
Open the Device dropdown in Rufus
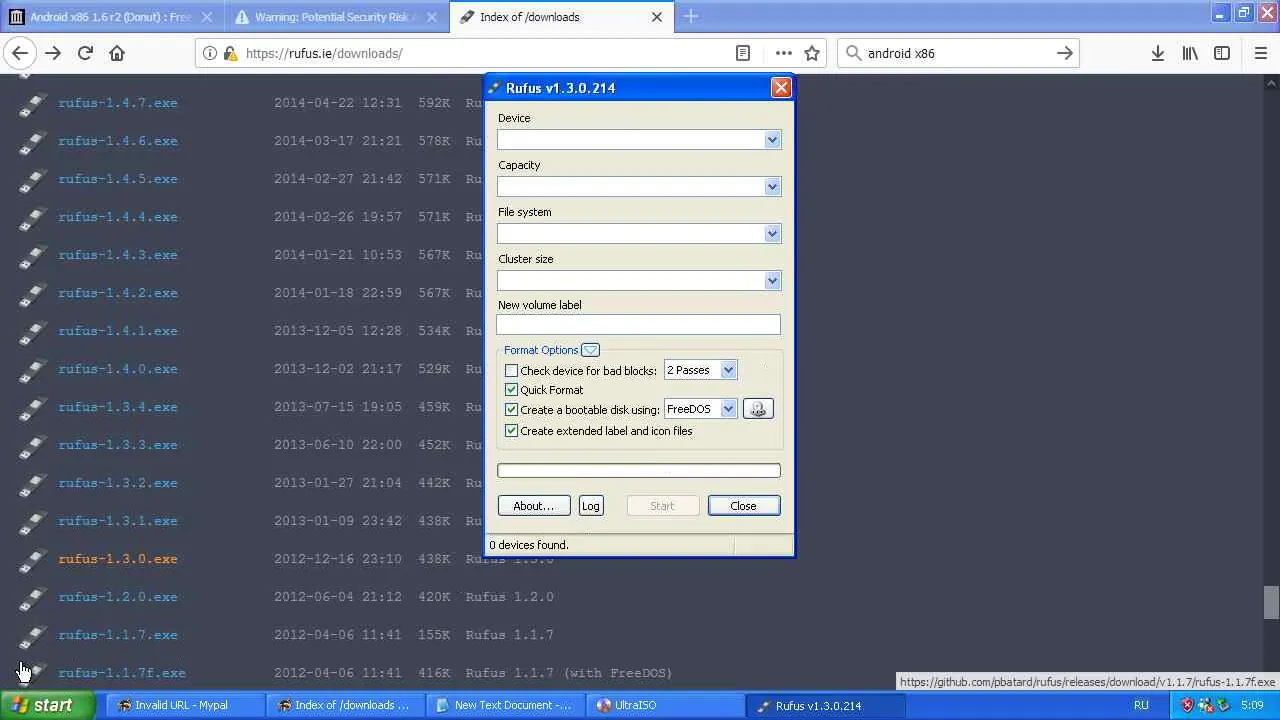(x=772, y=140)
